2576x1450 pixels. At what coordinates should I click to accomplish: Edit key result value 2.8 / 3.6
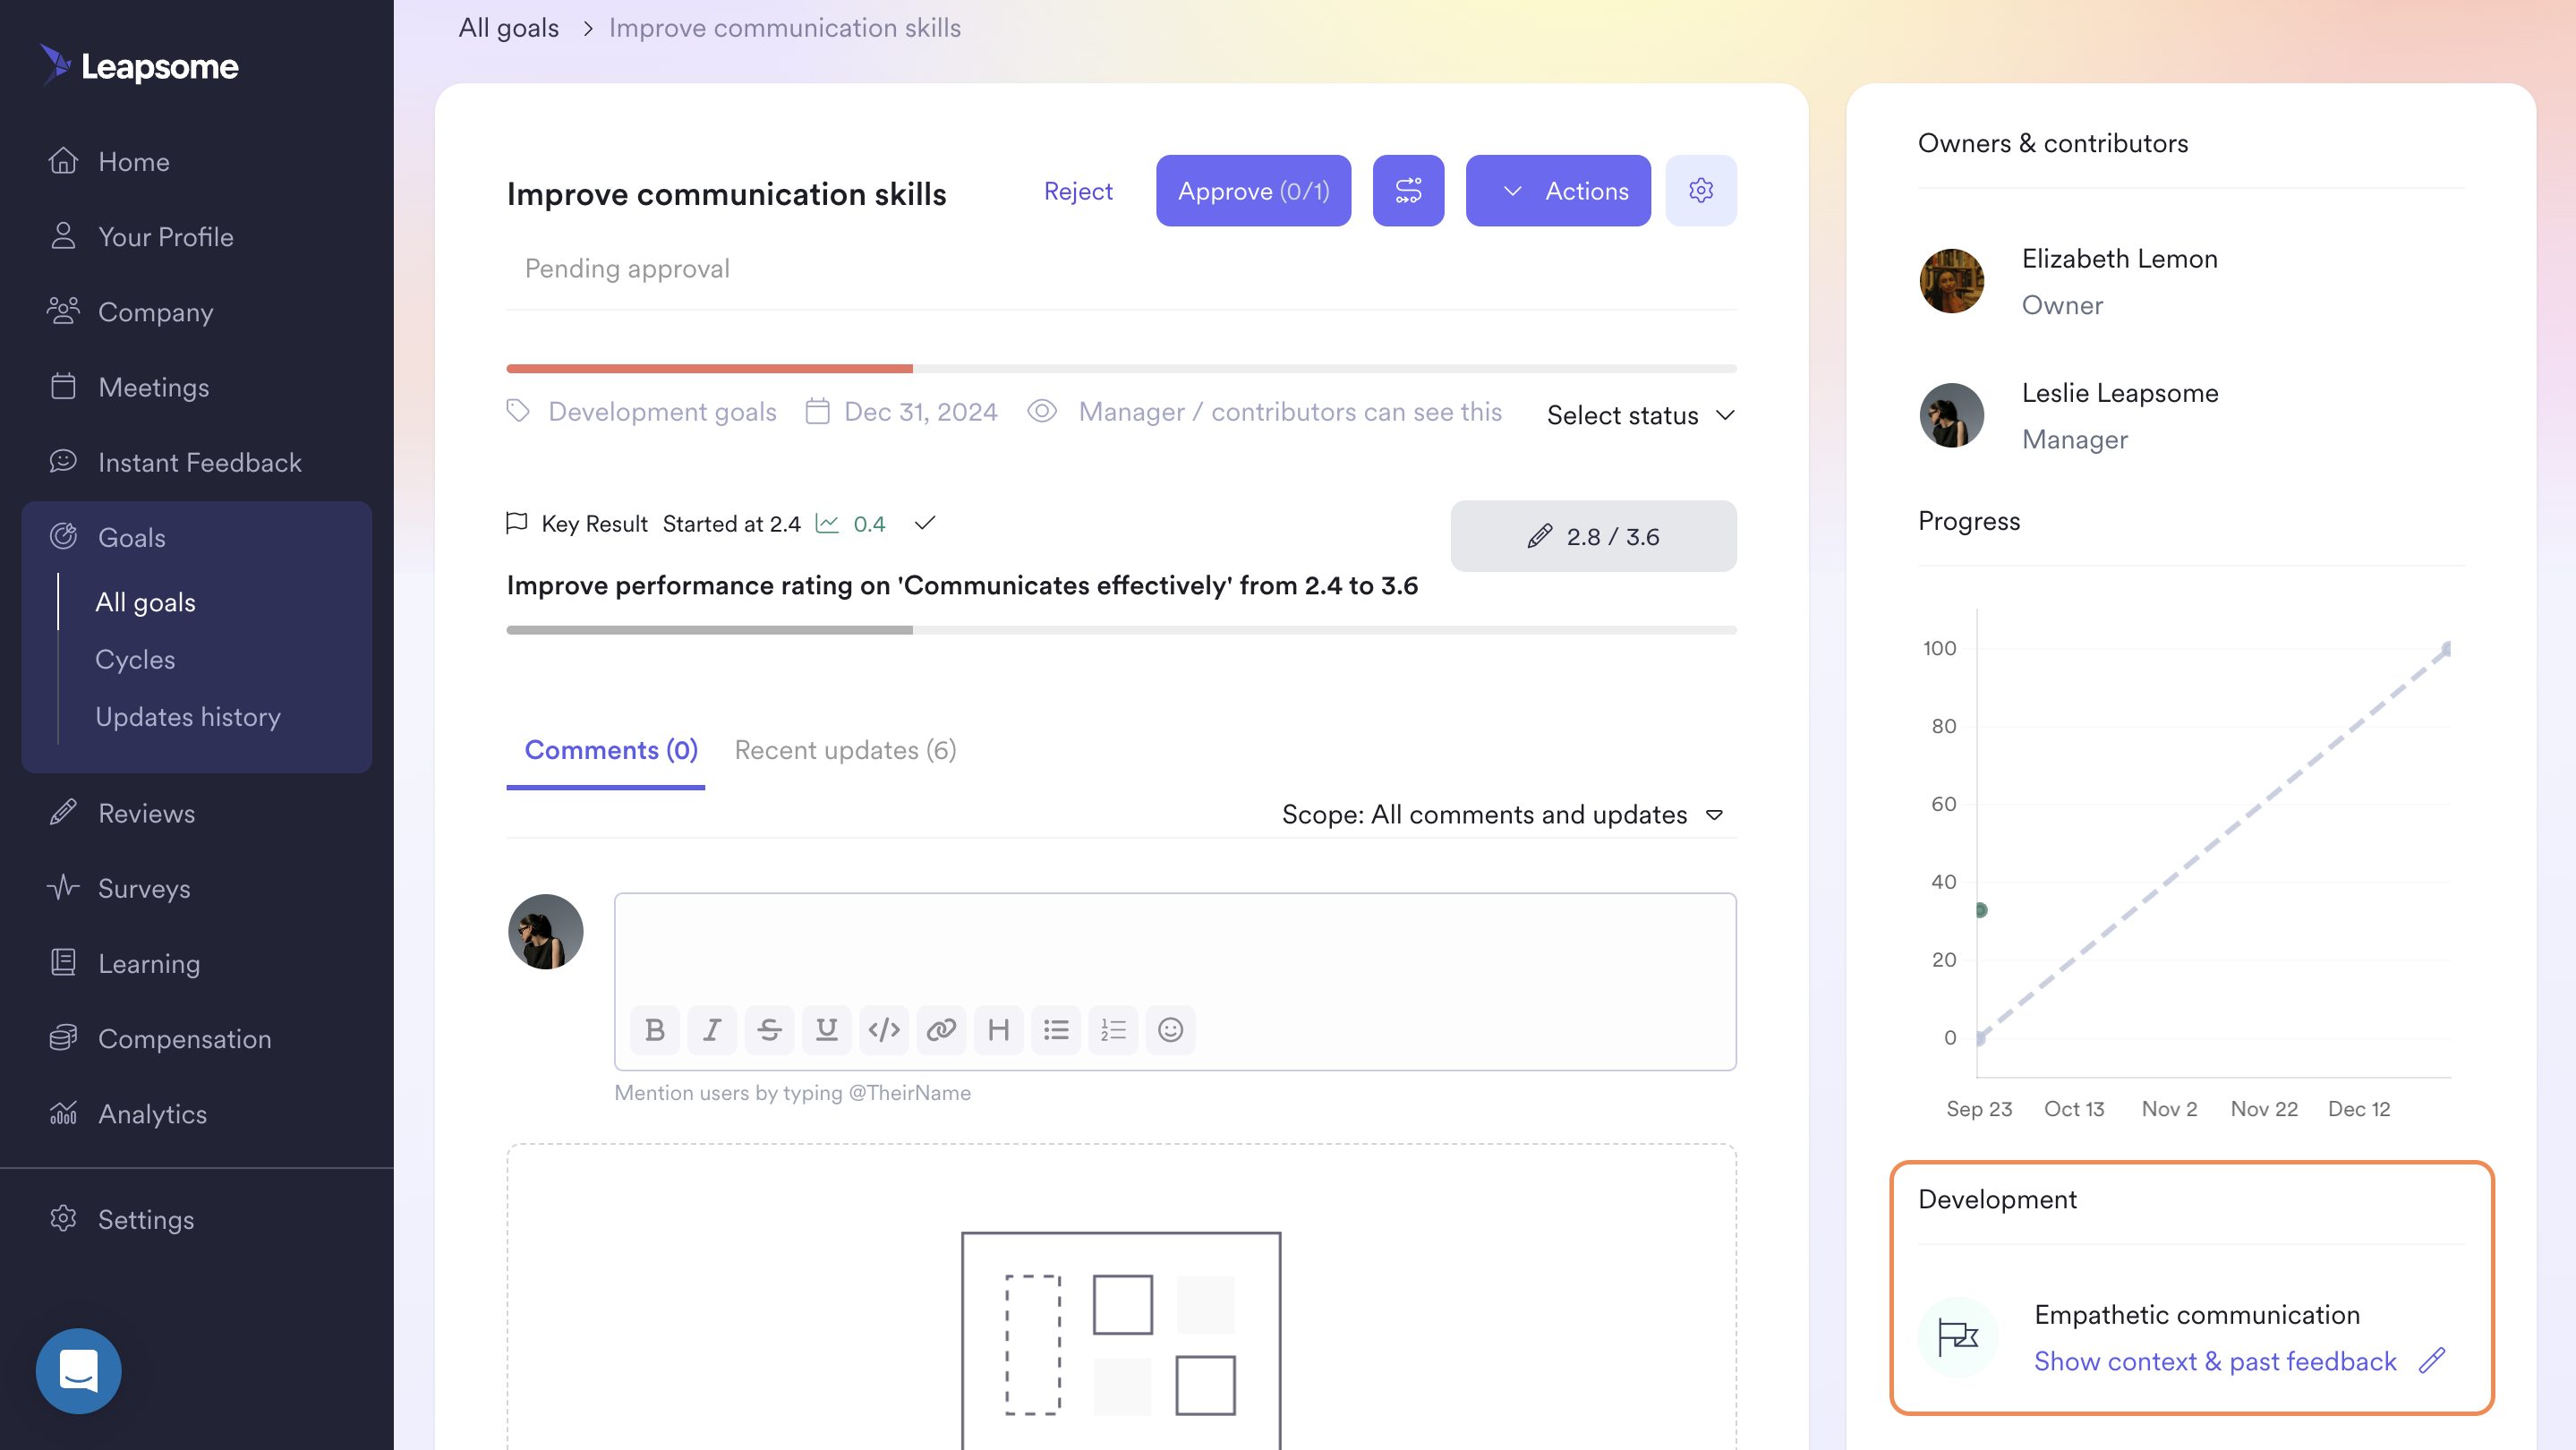click(x=1593, y=536)
